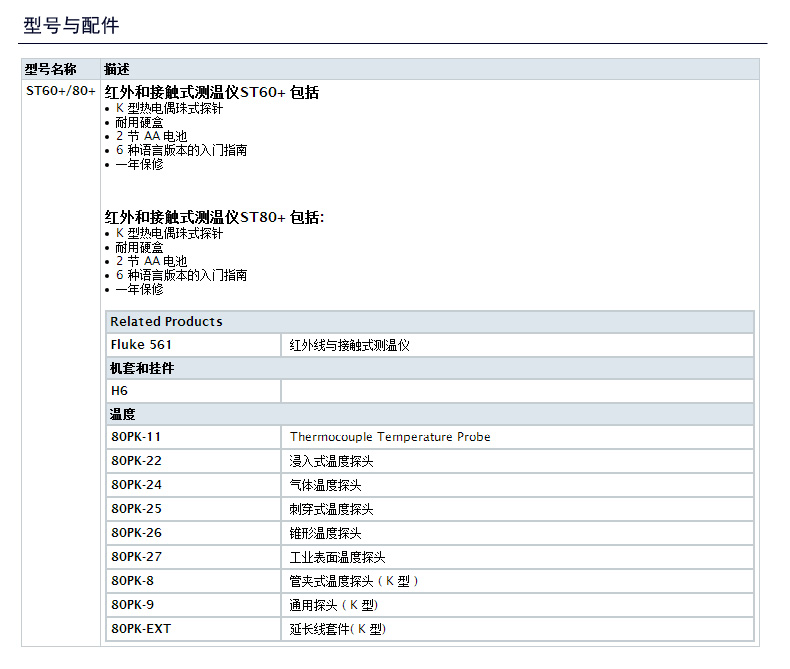Click the 描述 column header
This screenshot has height=669, width=790.
tap(117, 69)
